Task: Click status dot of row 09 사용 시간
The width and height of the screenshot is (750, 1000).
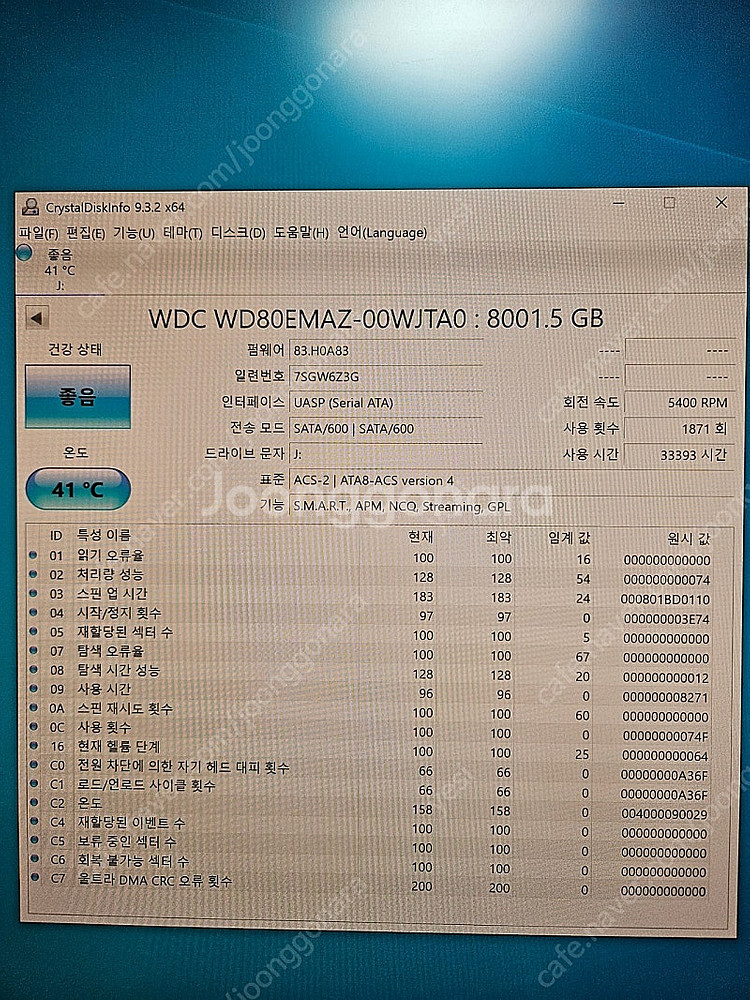Action: 33,689
